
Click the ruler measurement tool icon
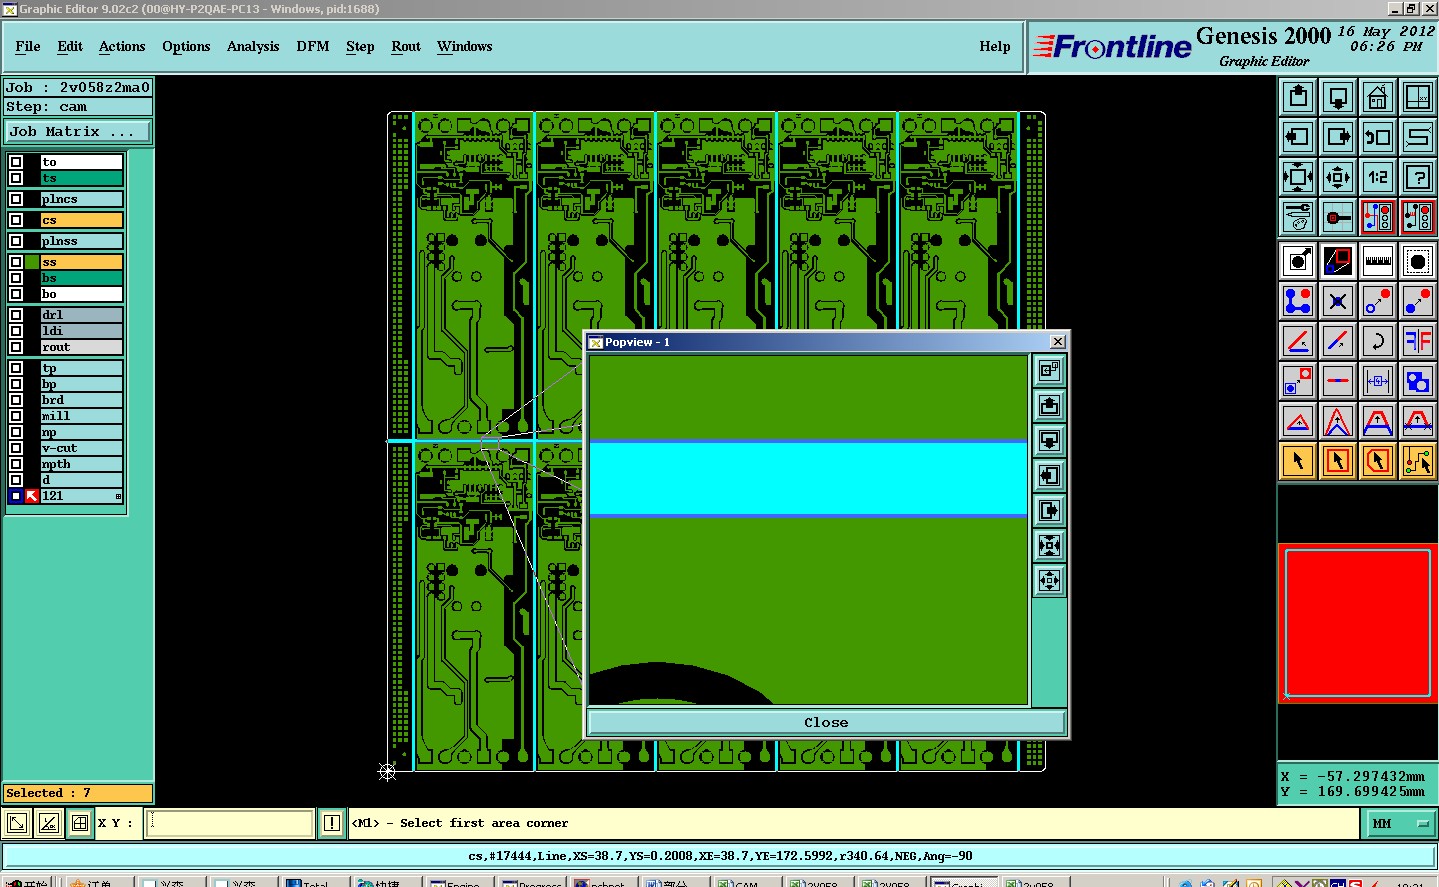pos(1378,261)
